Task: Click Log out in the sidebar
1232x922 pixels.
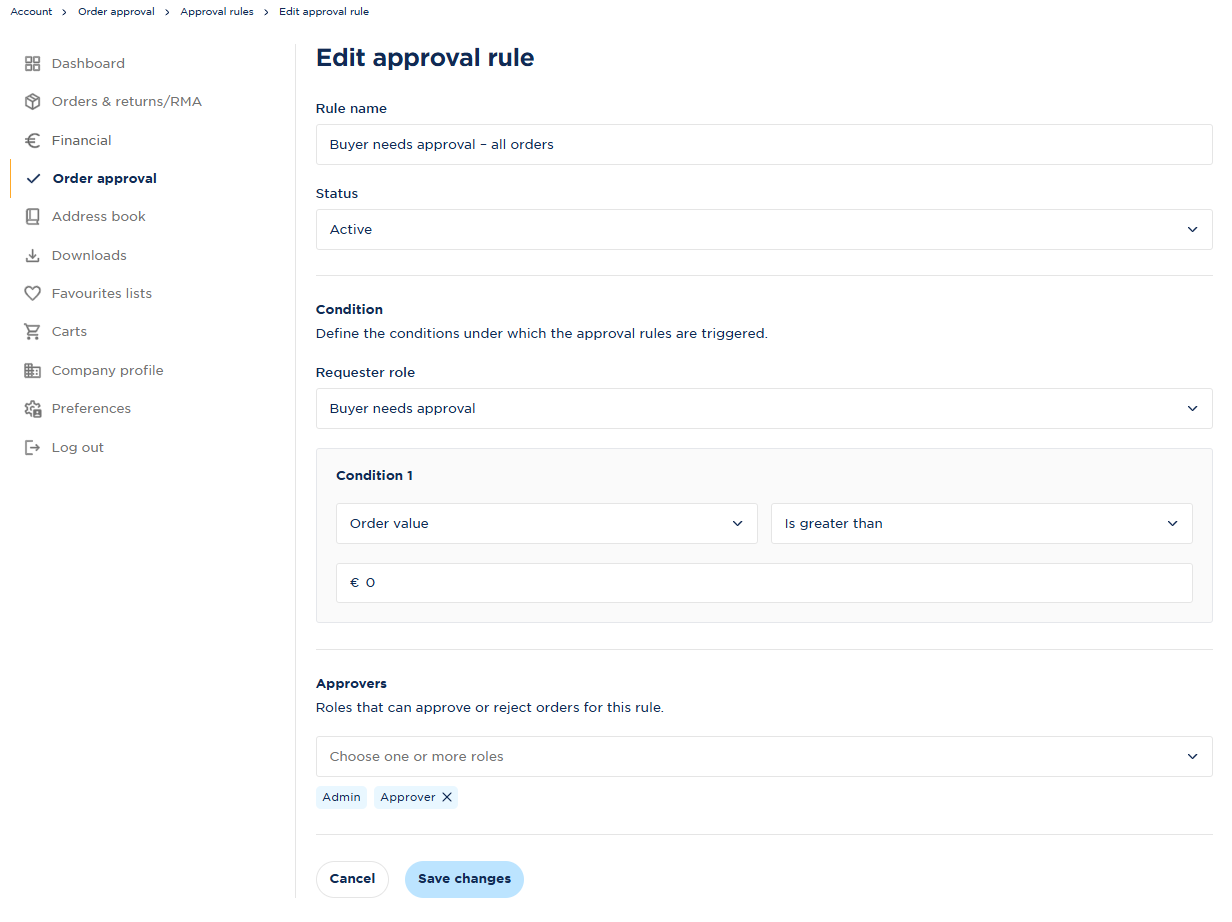Action: pos(78,448)
